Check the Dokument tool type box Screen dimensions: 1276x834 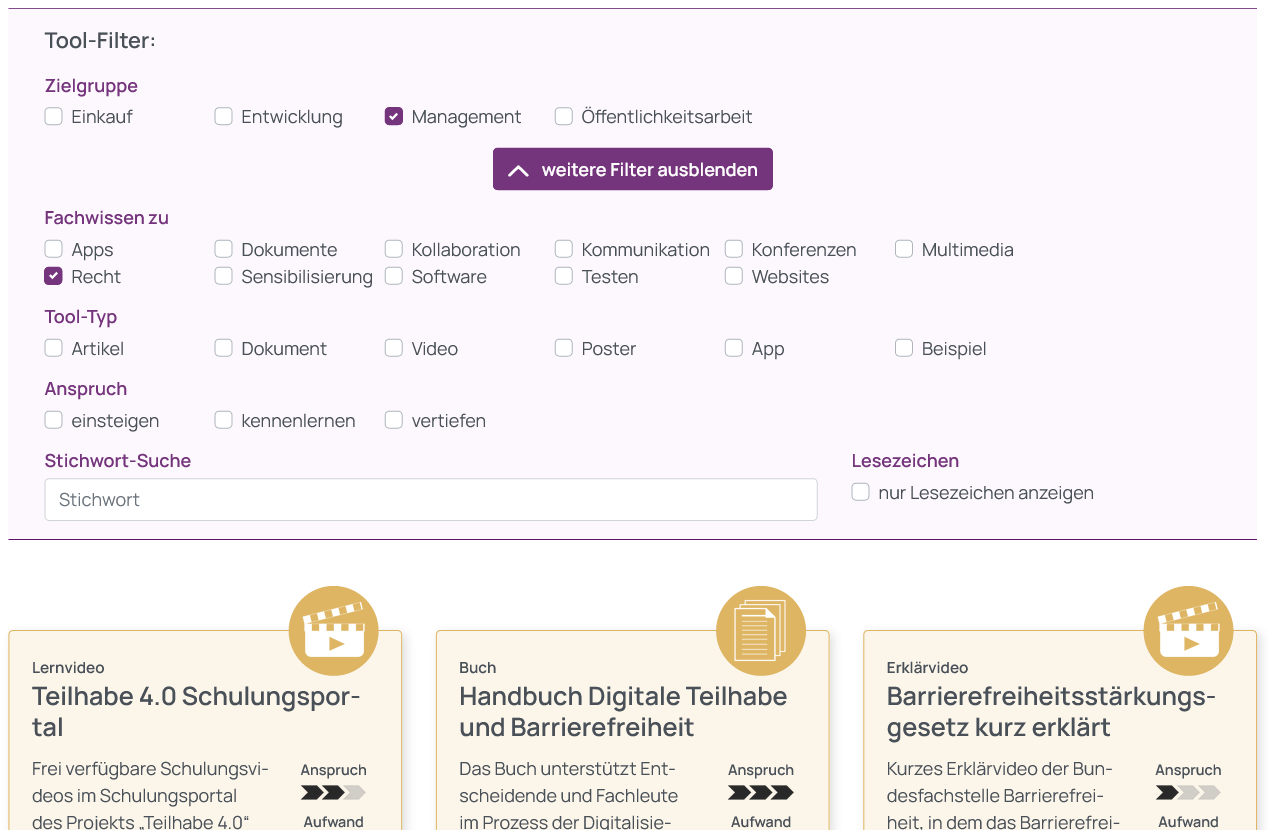[x=224, y=348]
